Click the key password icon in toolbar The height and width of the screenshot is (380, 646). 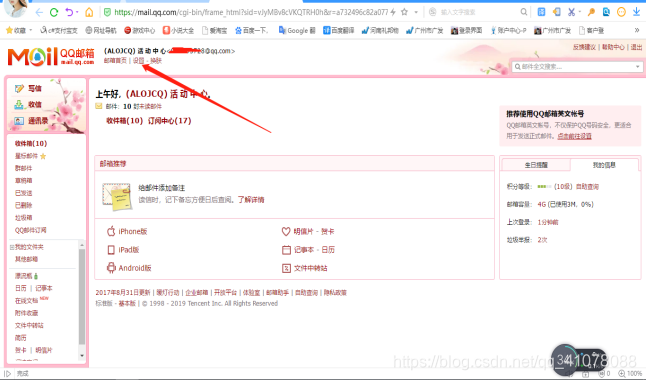click(x=591, y=12)
